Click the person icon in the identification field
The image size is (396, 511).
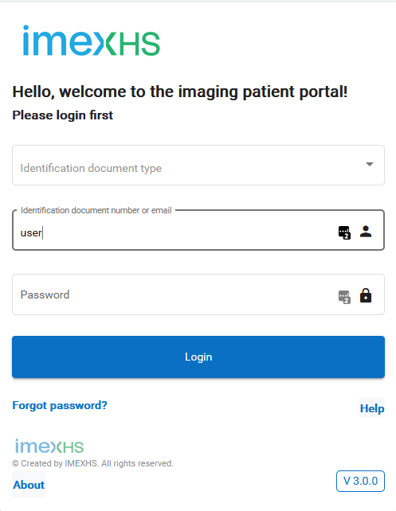366,231
